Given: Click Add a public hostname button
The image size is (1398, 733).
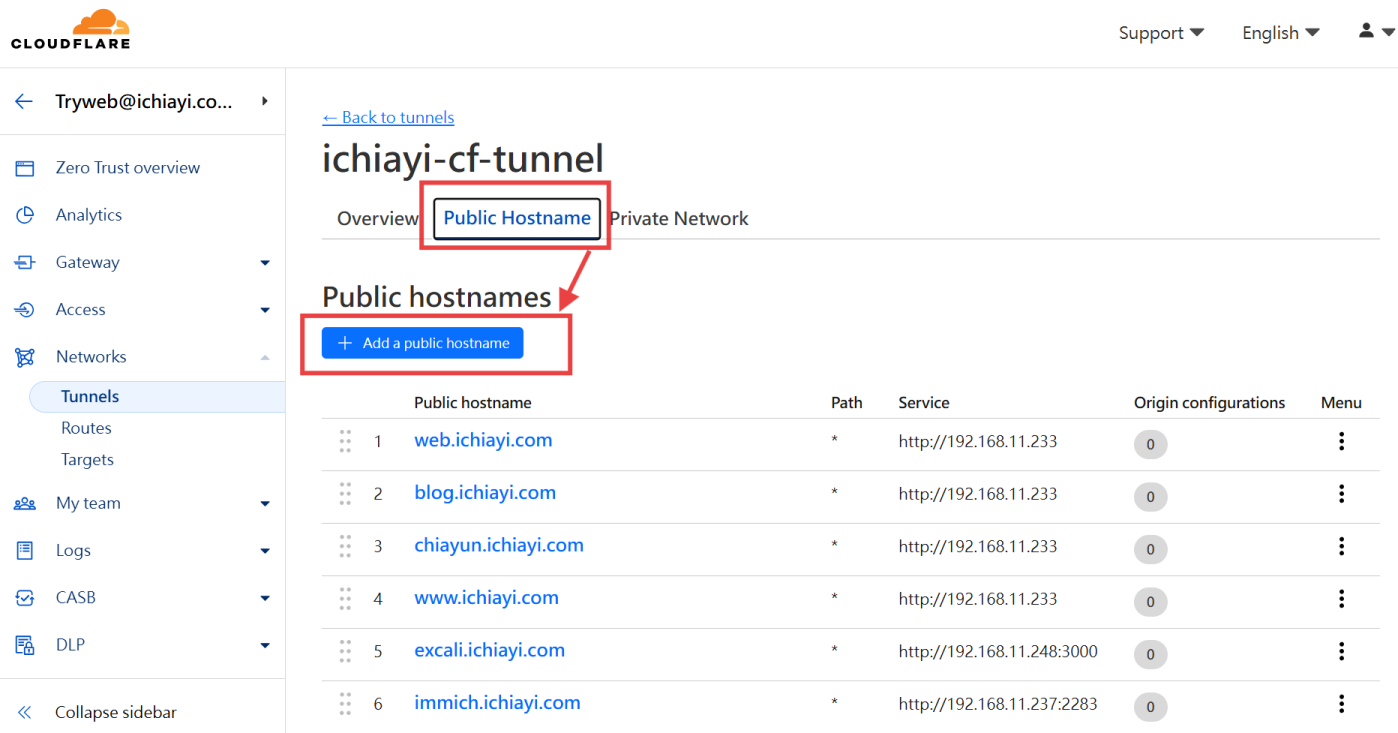Looking at the screenshot, I should 422,343.
